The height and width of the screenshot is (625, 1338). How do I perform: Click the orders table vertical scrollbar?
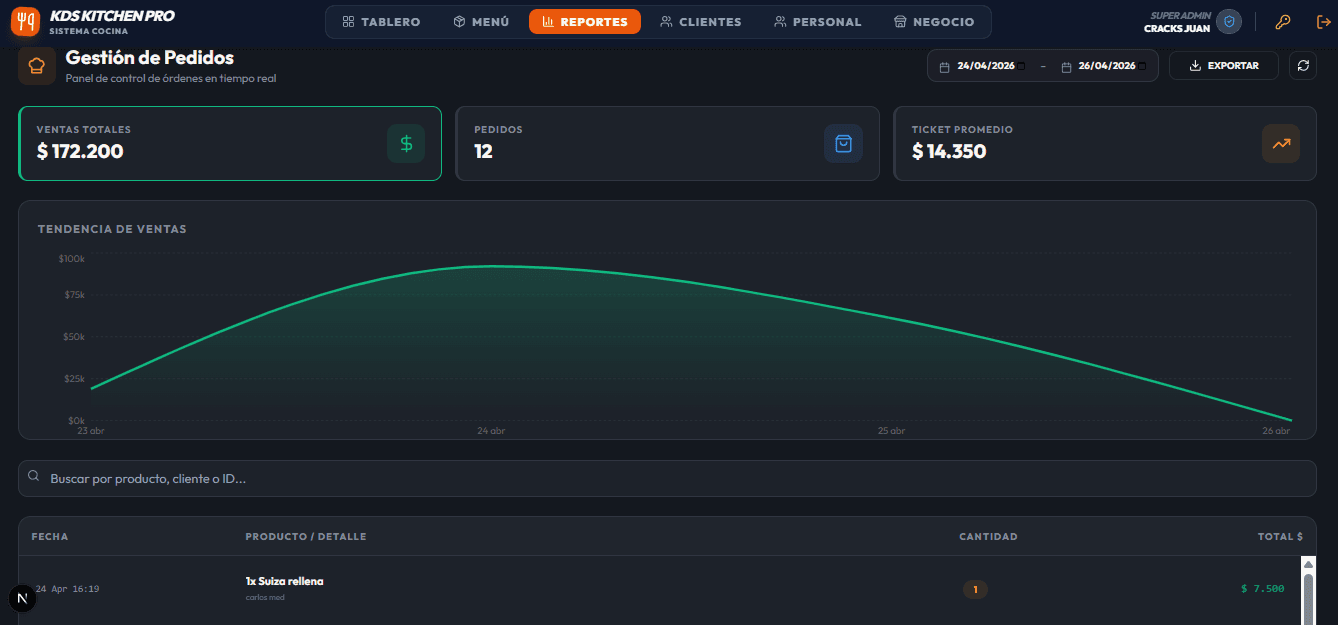tap(1308, 591)
